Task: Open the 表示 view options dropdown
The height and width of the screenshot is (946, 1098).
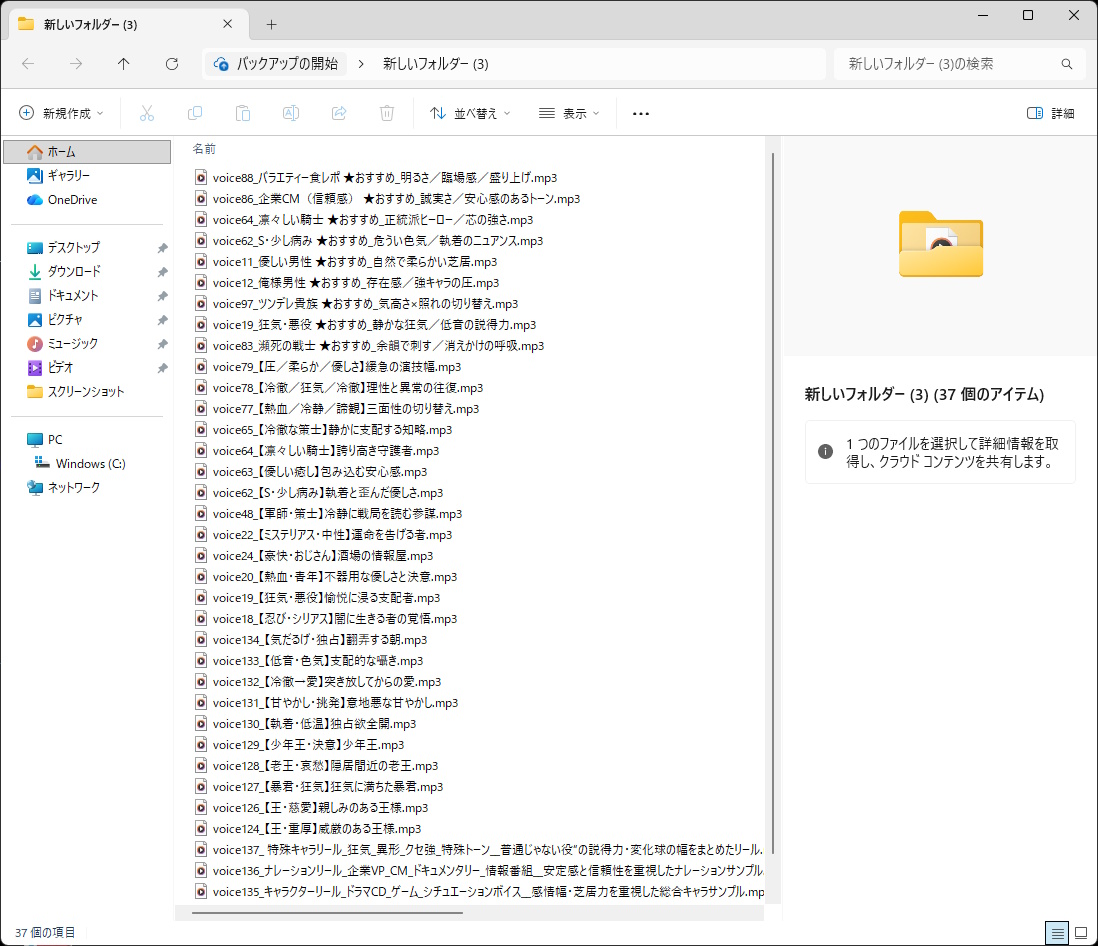Action: [x=569, y=113]
